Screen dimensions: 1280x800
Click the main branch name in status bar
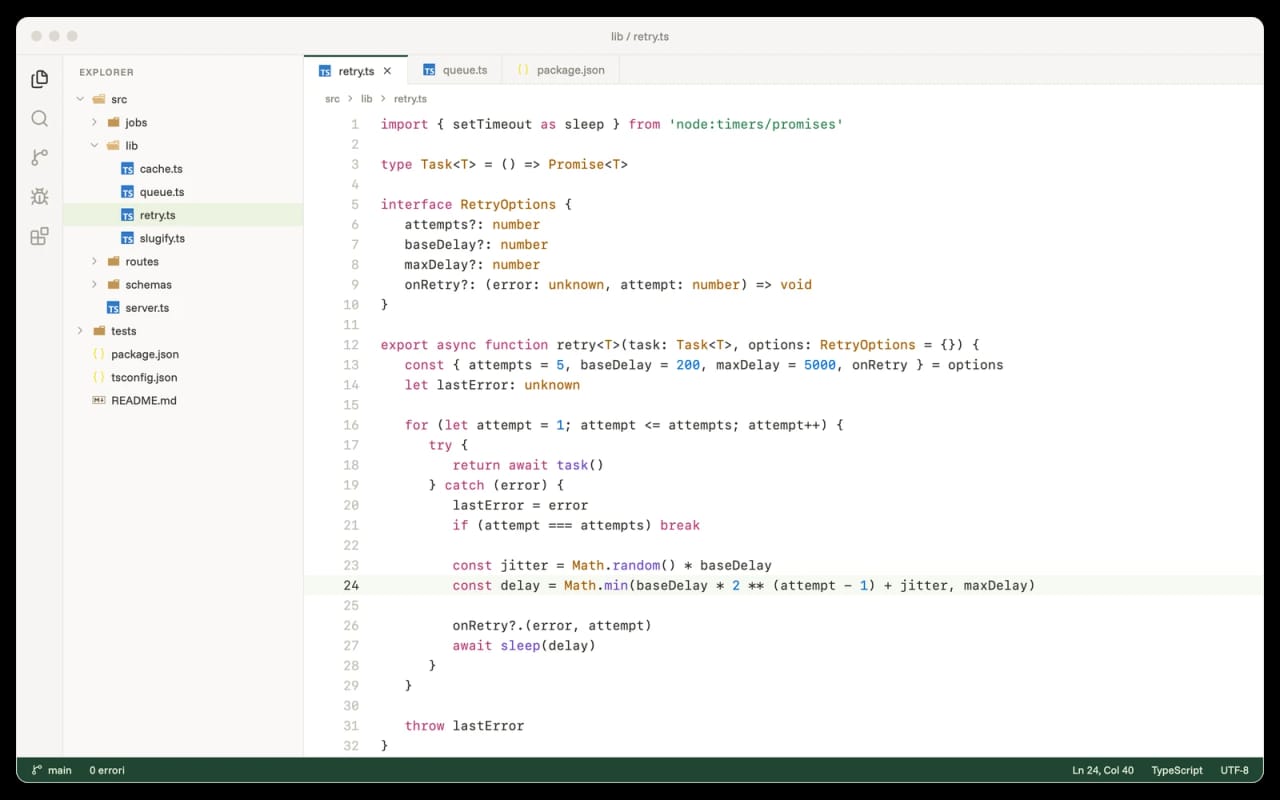pos(60,770)
